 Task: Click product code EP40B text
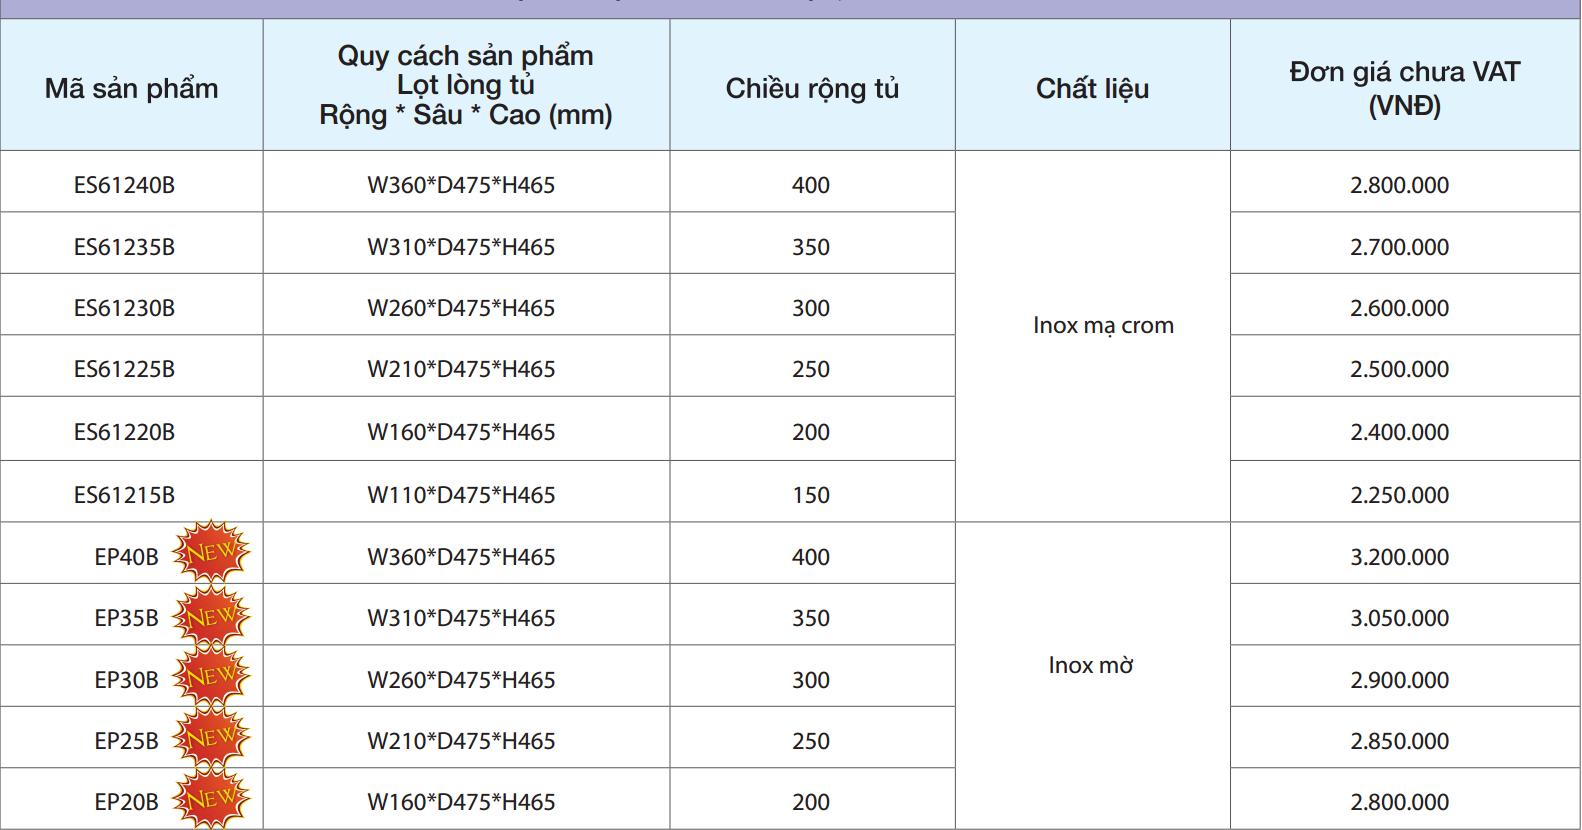(x=127, y=557)
